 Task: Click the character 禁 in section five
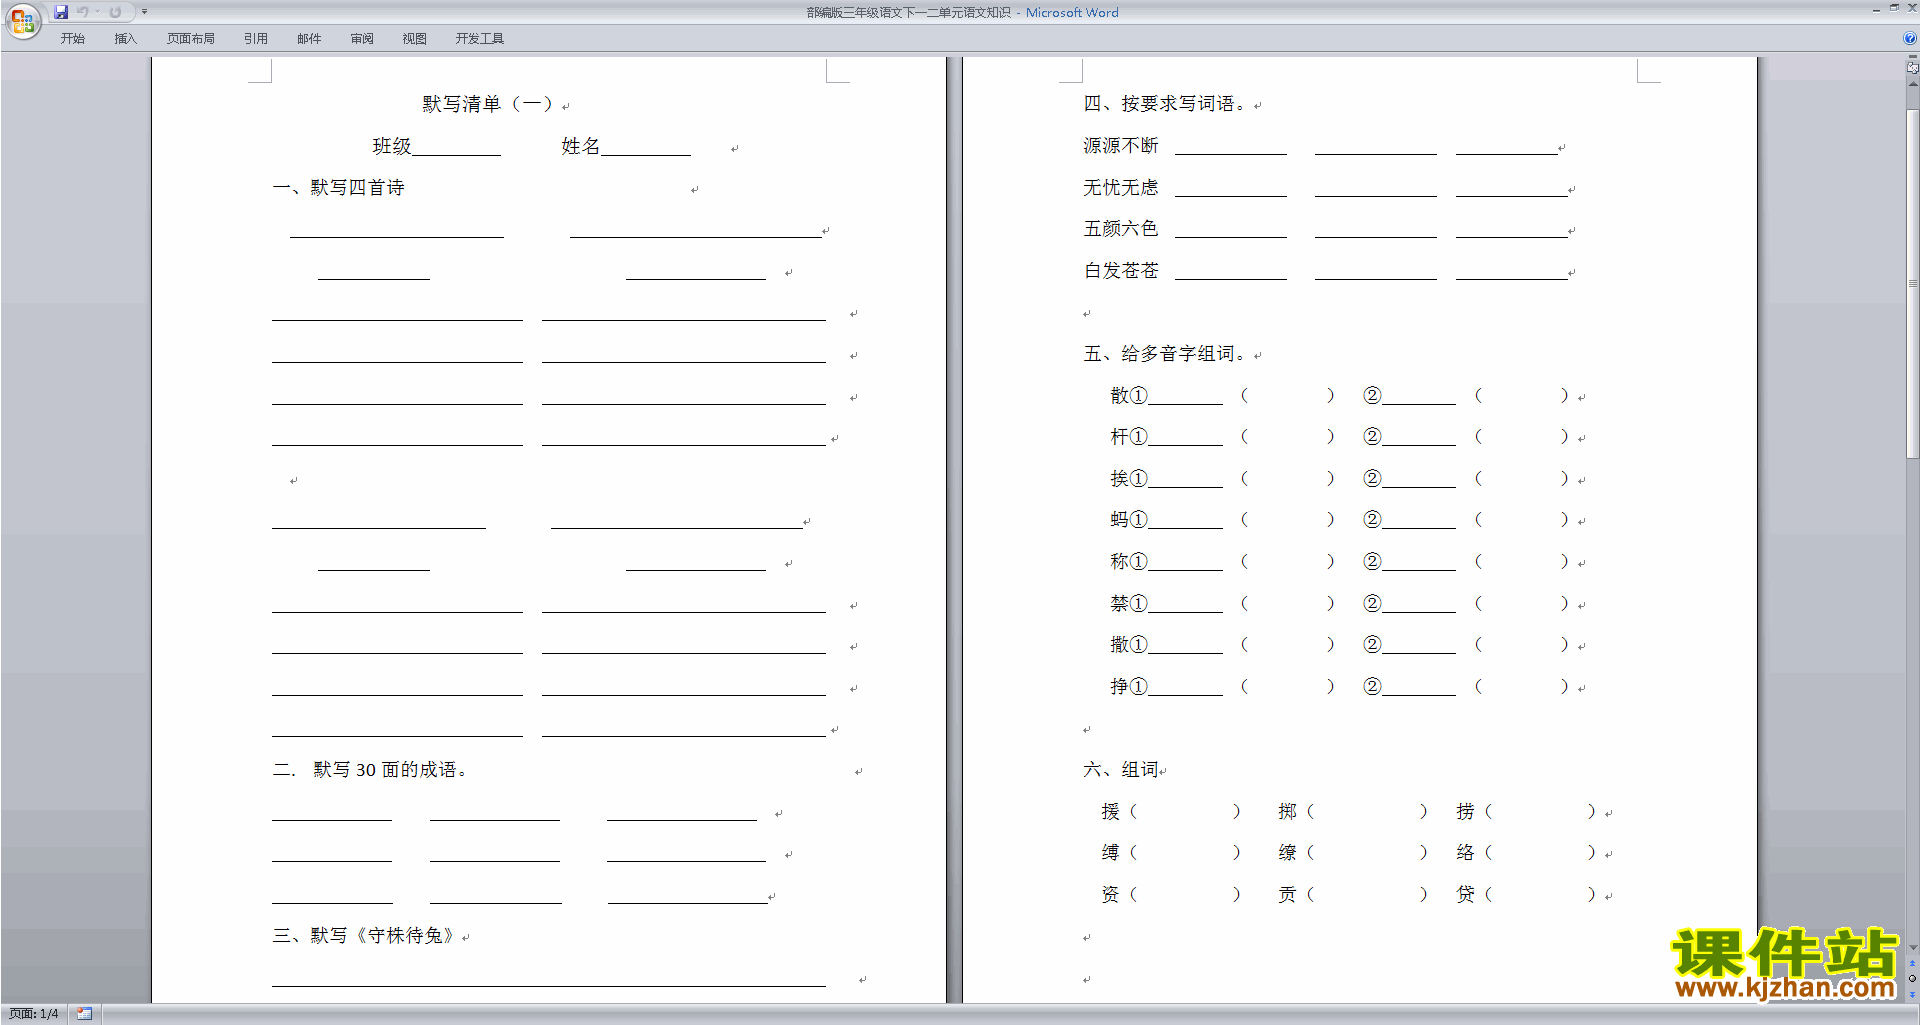coord(1120,604)
